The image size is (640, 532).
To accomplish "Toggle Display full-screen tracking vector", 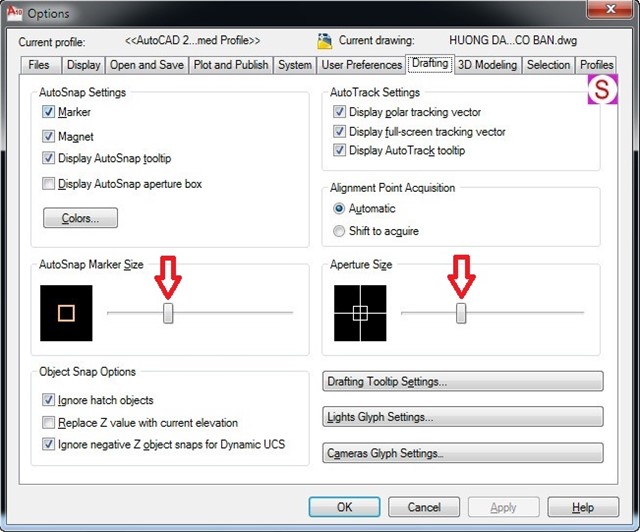I will (339, 131).
